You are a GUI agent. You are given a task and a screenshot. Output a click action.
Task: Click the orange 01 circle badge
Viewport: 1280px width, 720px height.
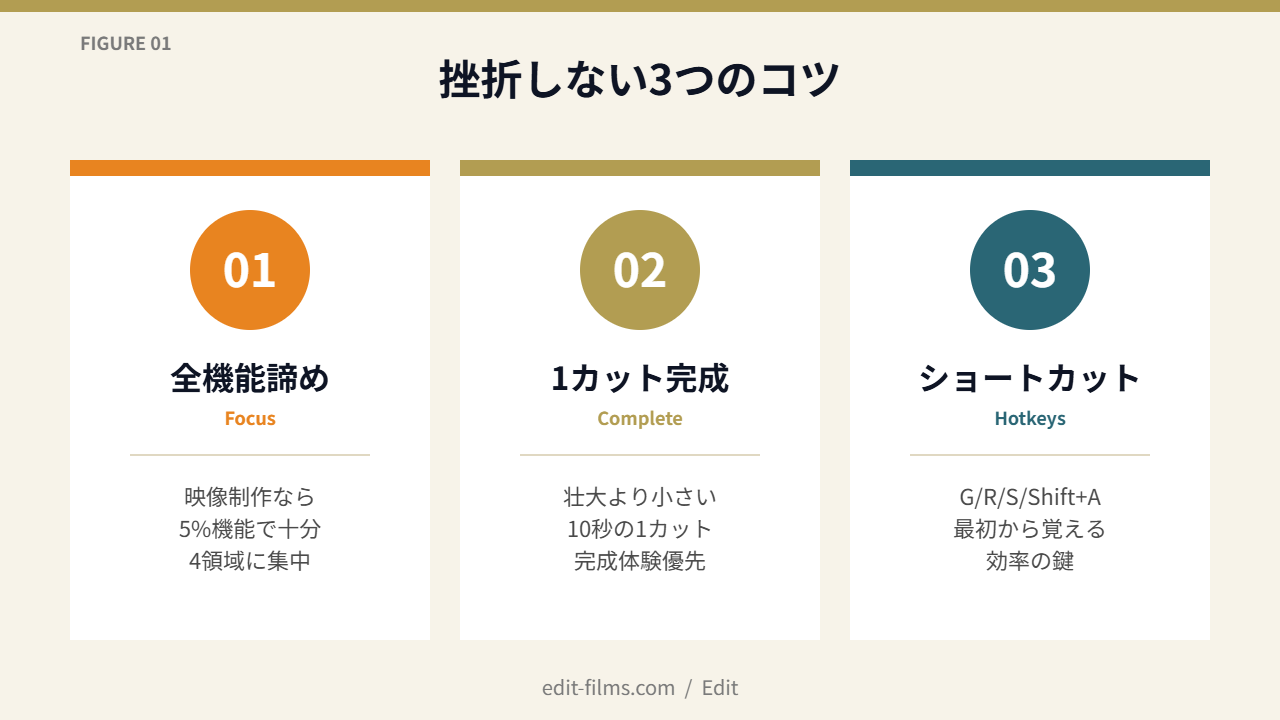[x=250, y=270]
